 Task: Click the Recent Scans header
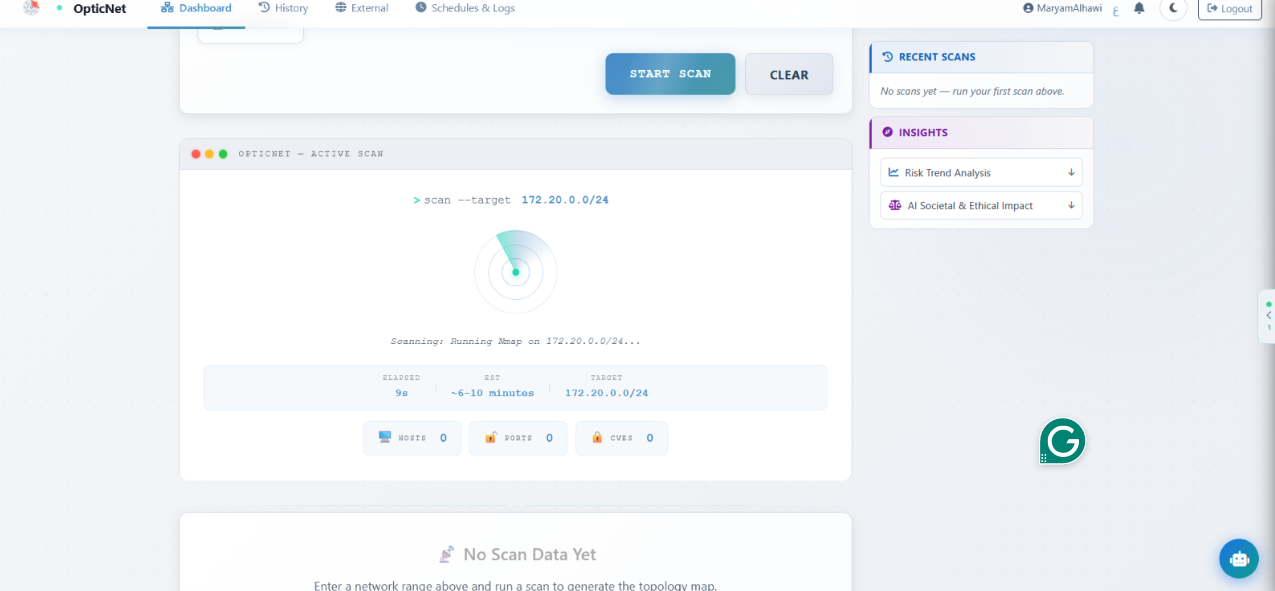[981, 57]
